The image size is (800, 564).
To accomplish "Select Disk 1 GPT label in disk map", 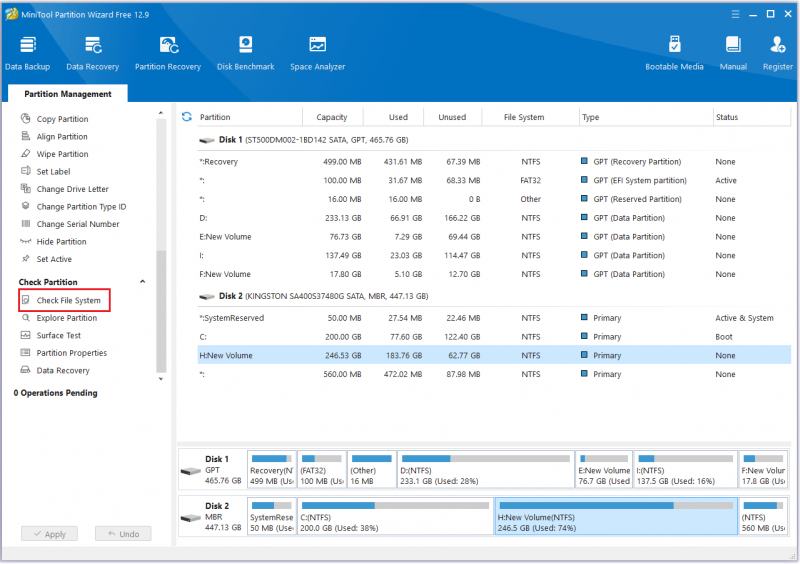I will point(212,469).
